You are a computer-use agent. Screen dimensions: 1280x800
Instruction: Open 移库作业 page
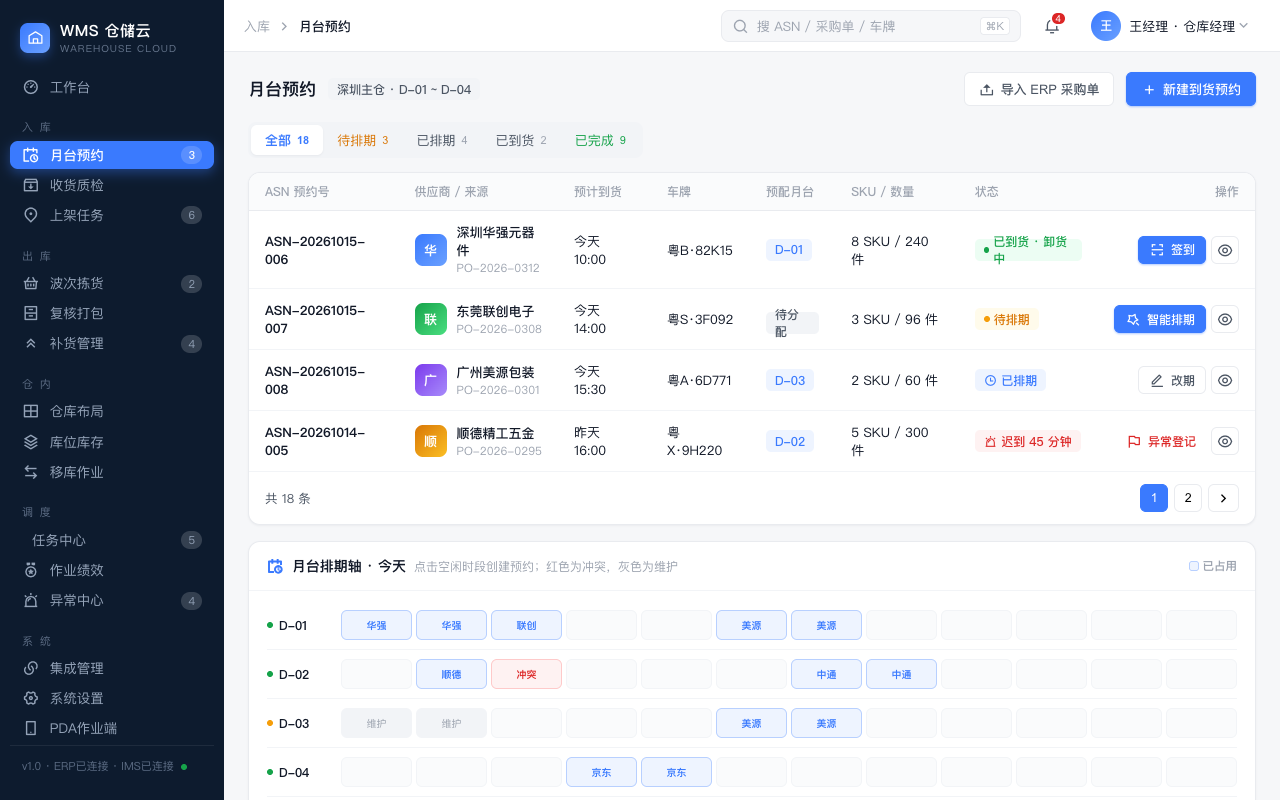112,471
